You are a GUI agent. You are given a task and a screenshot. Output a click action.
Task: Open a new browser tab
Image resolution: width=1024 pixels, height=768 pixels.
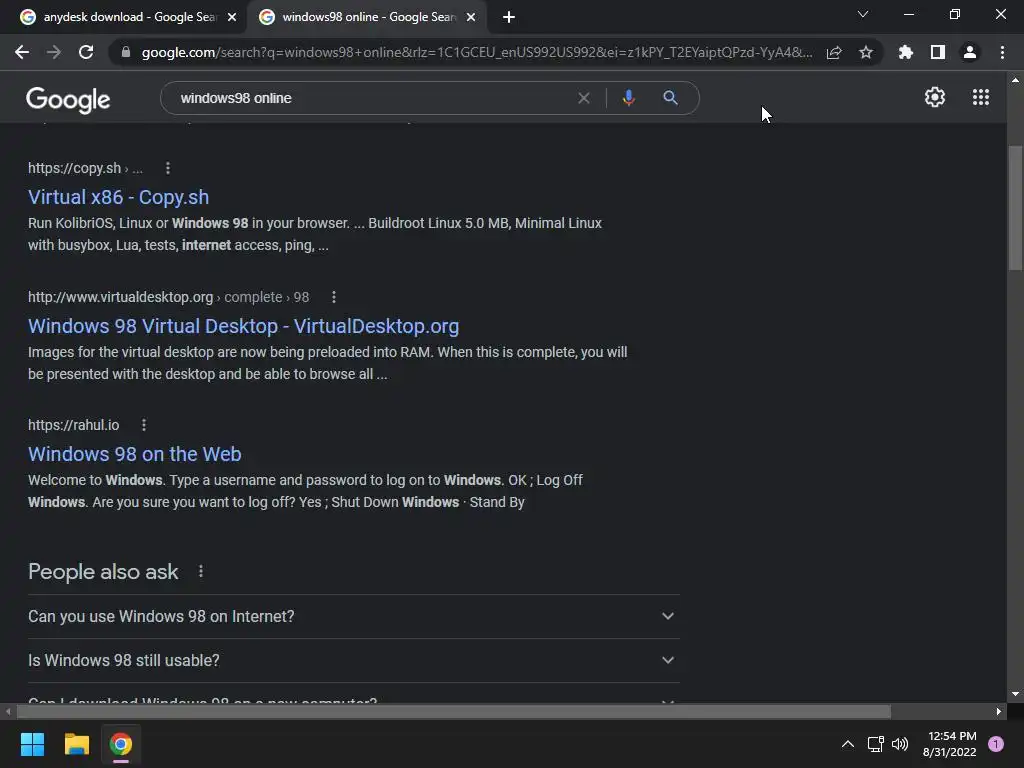tap(509, 18)
